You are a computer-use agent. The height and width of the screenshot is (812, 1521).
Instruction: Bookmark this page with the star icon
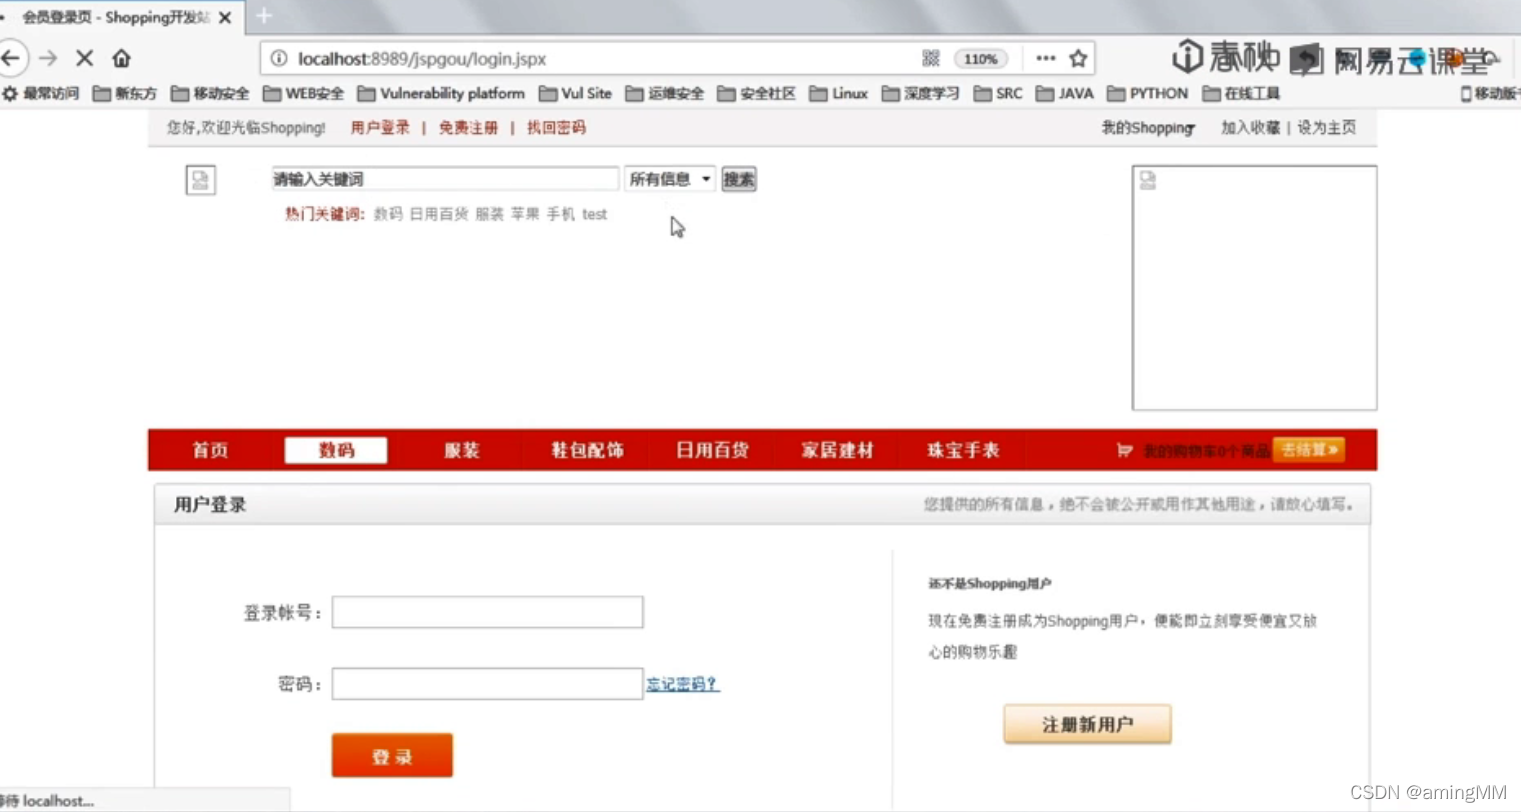(1078, 59)
